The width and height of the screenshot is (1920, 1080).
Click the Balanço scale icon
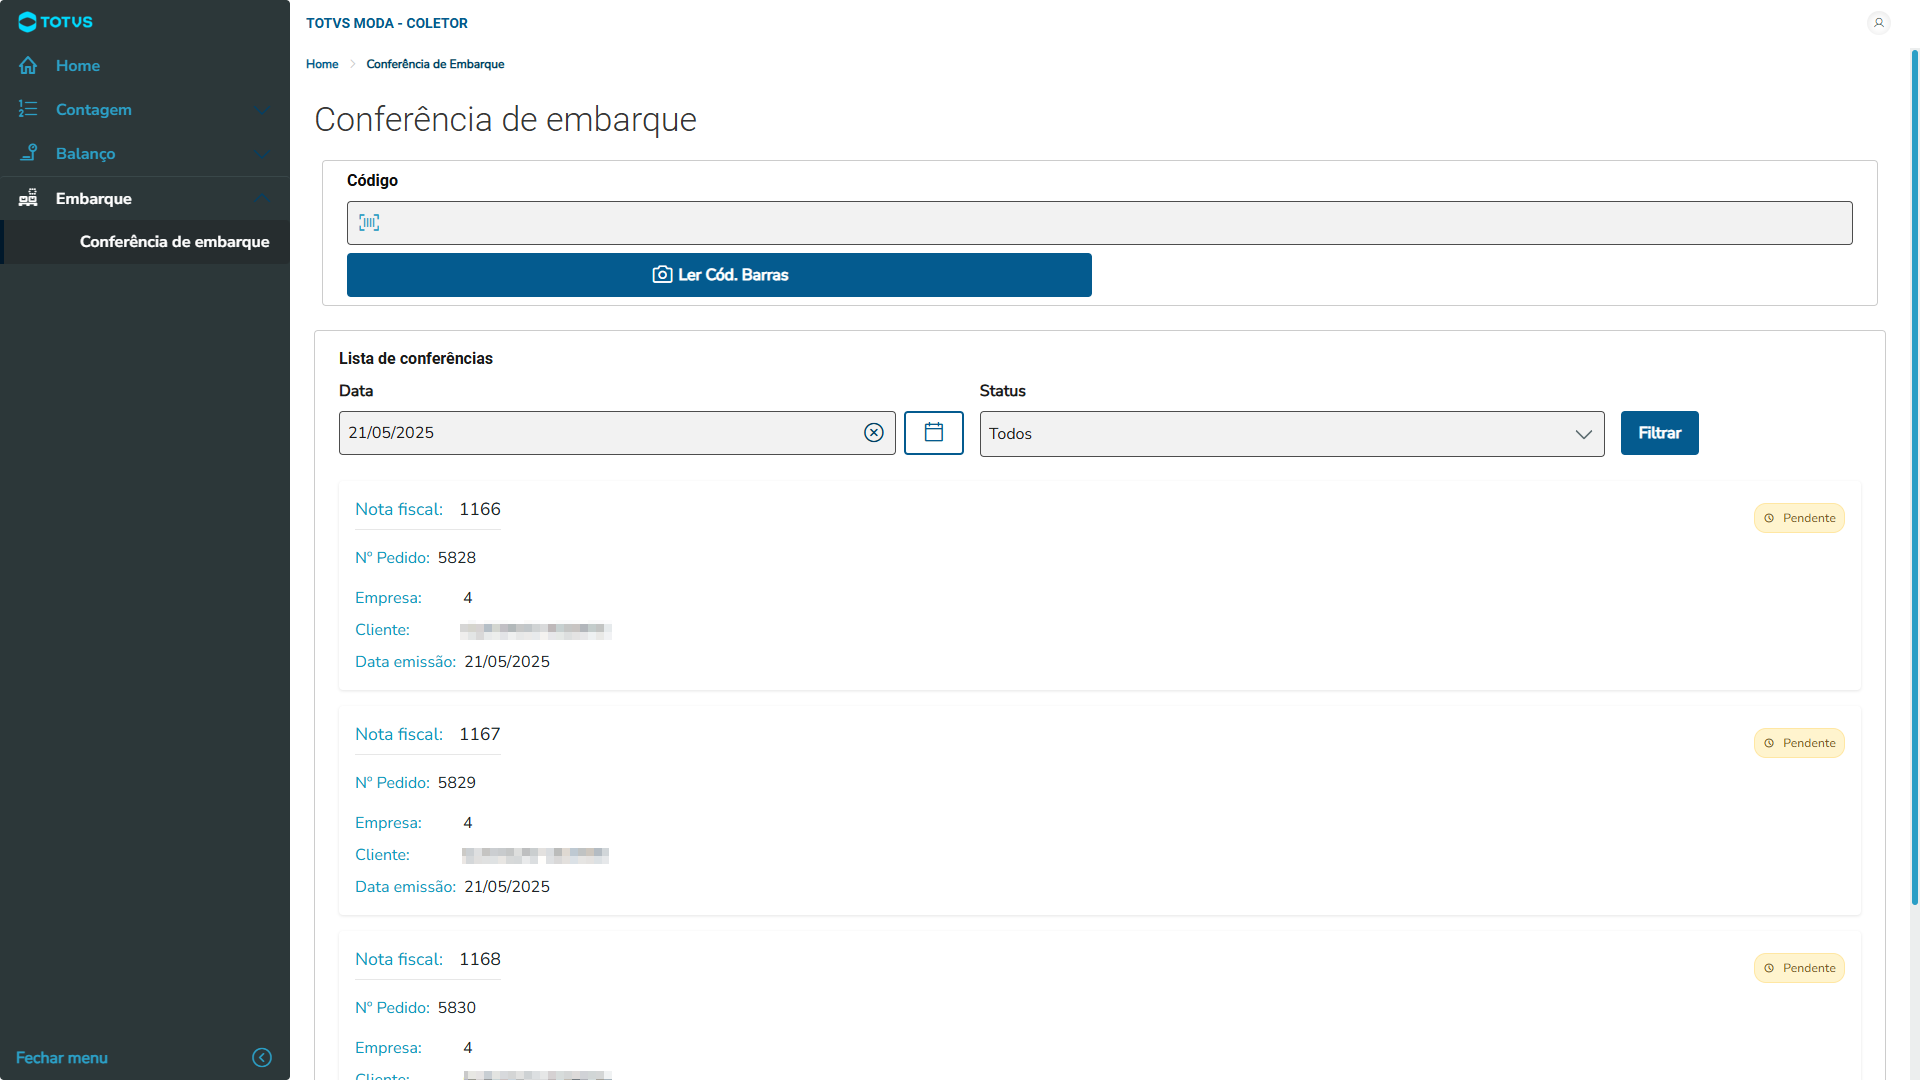point(28,154)
